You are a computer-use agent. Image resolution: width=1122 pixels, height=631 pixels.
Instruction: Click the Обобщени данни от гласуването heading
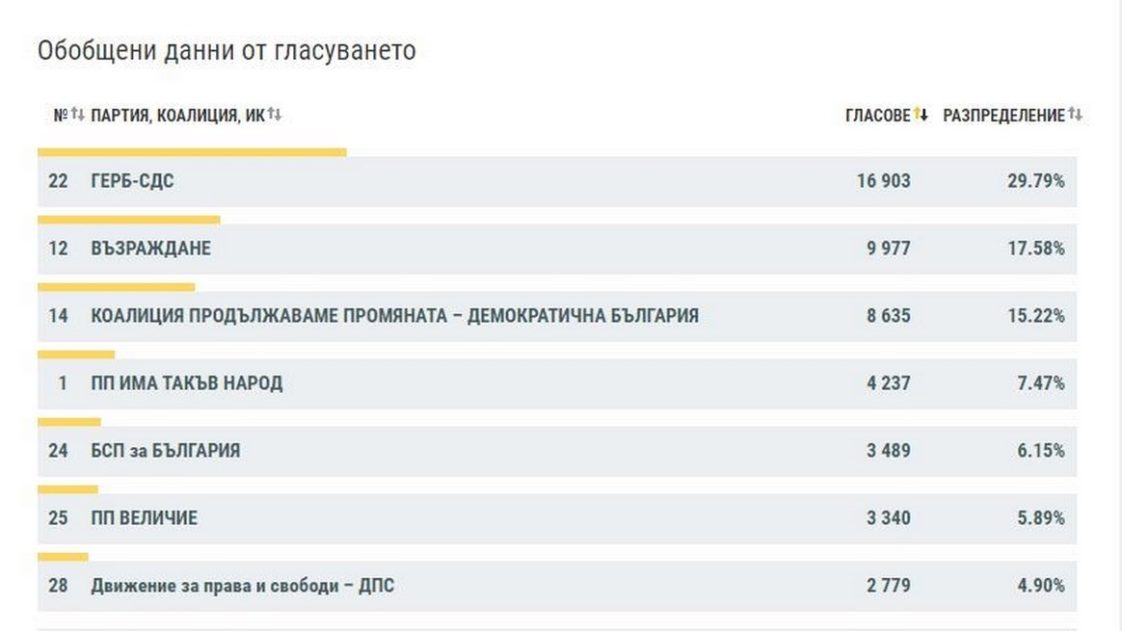226,50
